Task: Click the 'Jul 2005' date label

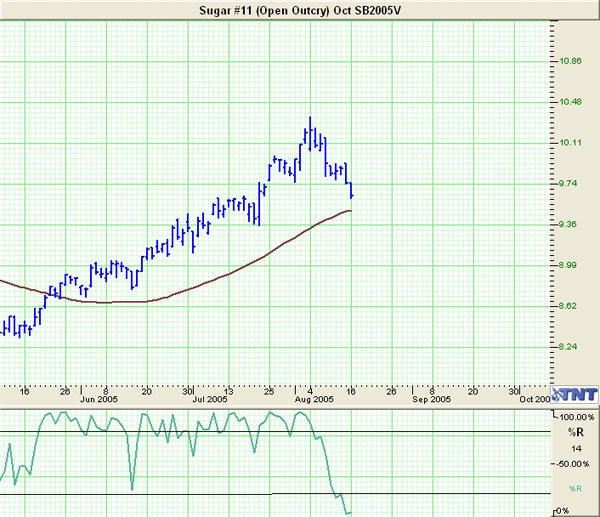Action: (x=210, y=400)
